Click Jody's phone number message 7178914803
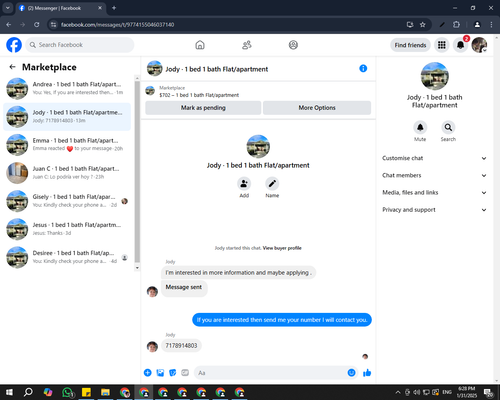 pyautogui.click(x=181, y=346)
